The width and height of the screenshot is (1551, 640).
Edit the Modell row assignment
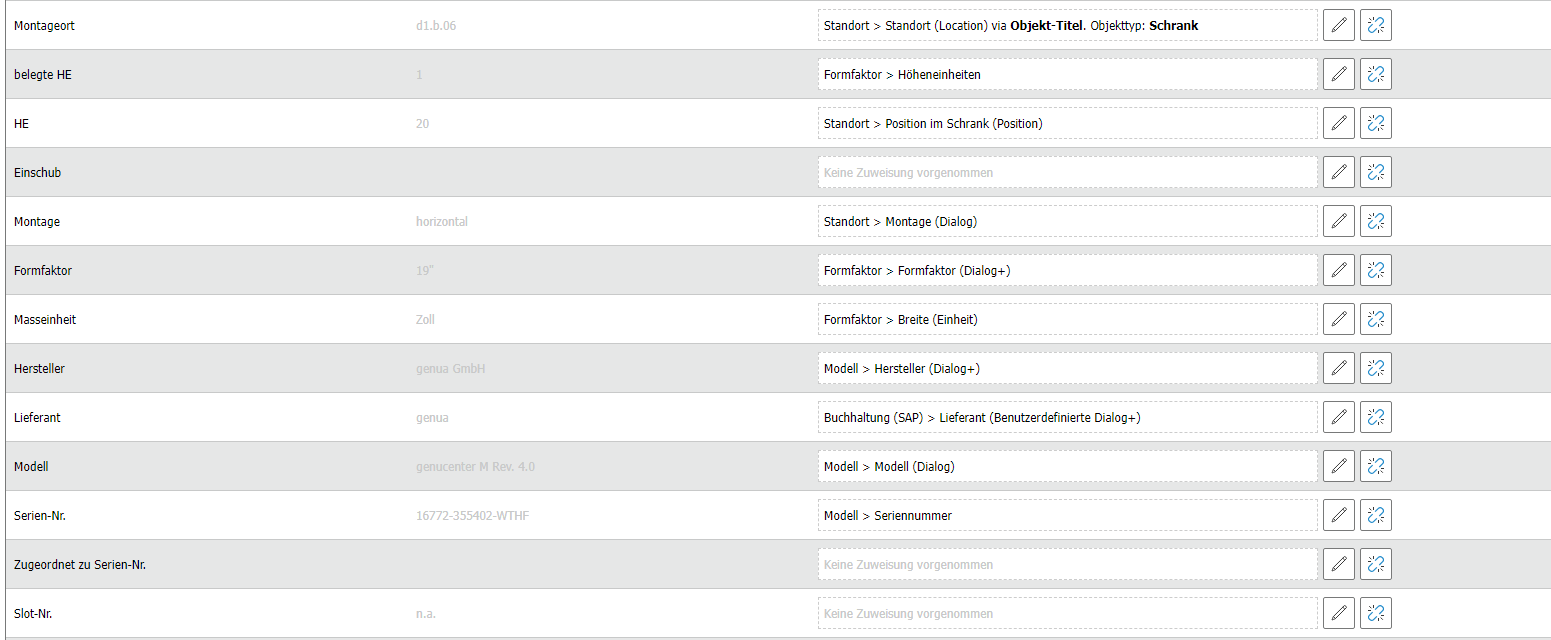coord(1339,466)
